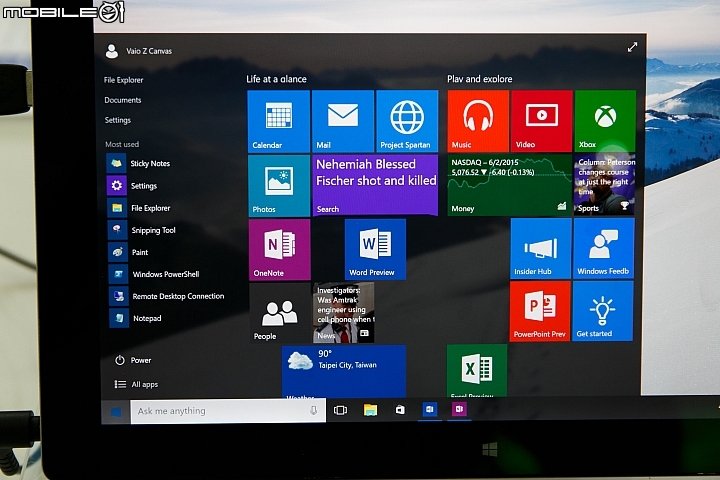720x480 pixels.
Task: Open the Documents link
Action: click(x=123, y=100)
